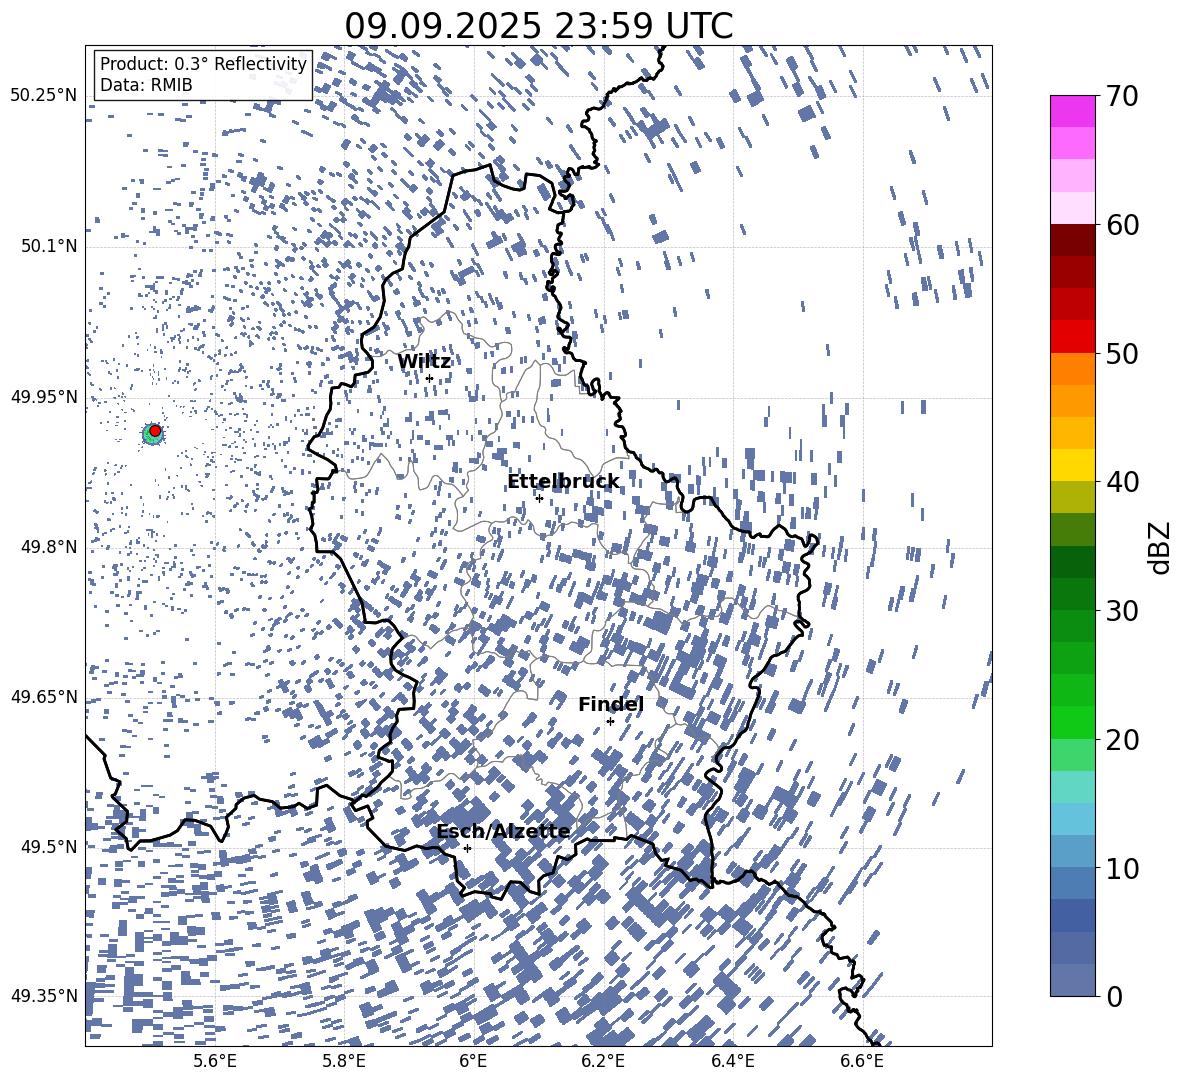
Task: Click the 6.4°E longitude label
Action: tap(733, 1061)
